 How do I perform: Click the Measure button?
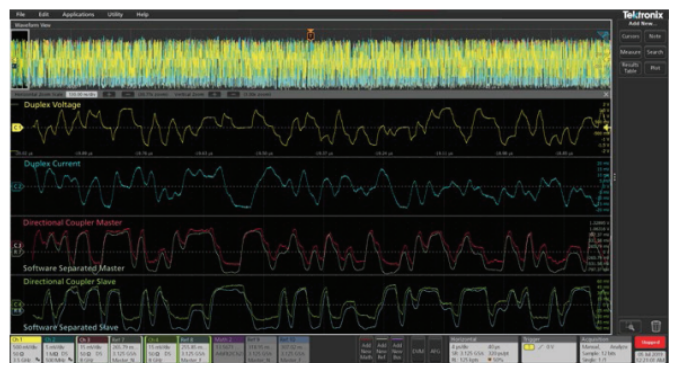pyautogui.click(x=630, y=52)
